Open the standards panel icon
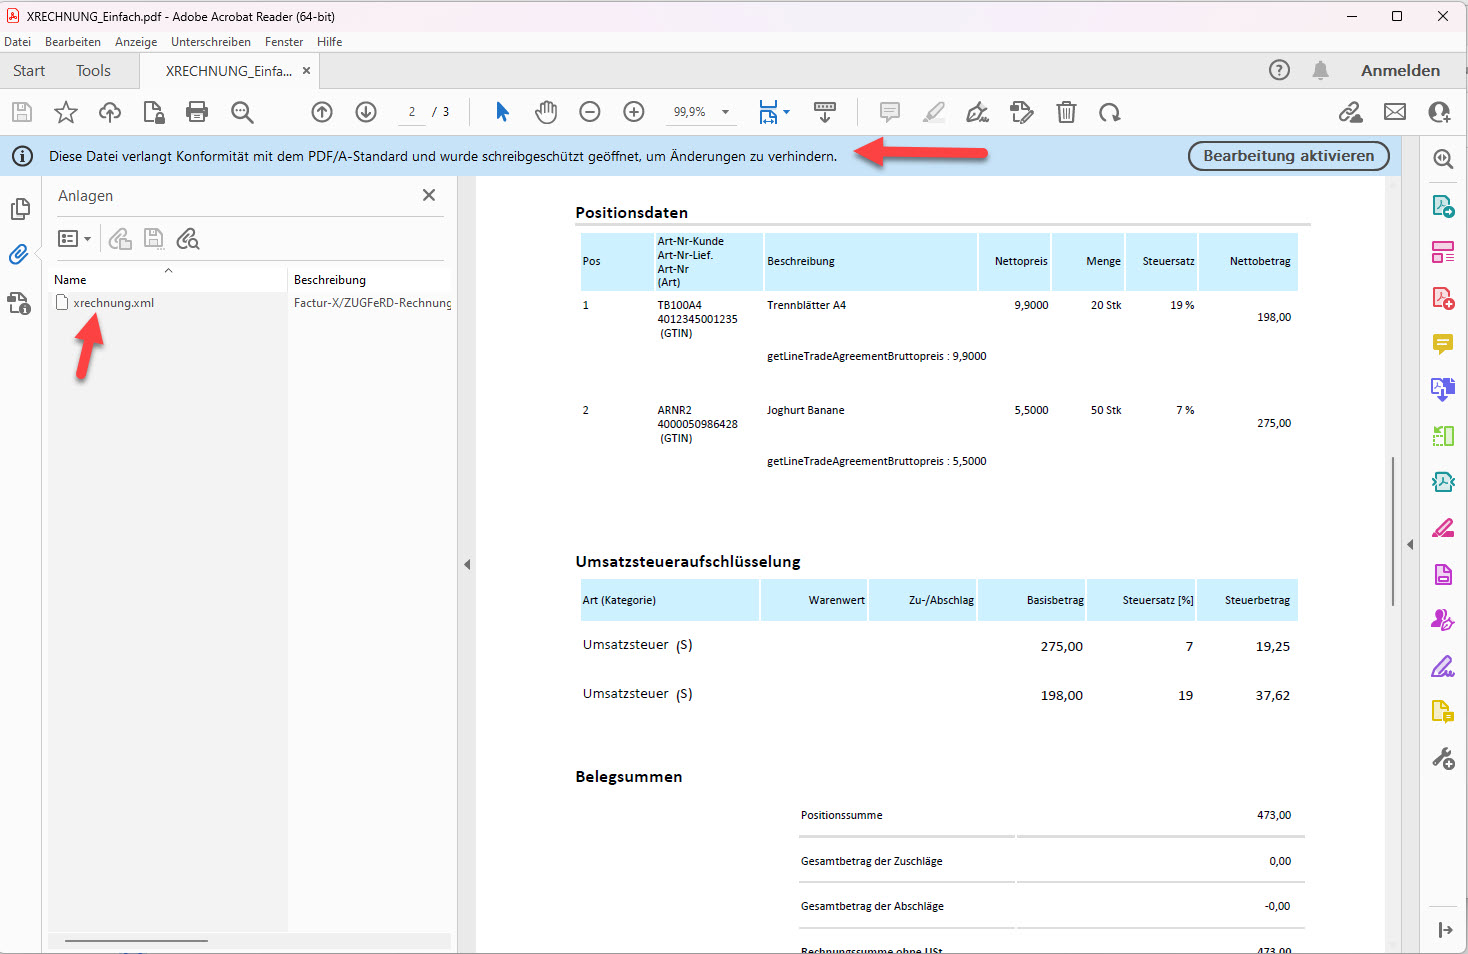 (x=20, y=303)
